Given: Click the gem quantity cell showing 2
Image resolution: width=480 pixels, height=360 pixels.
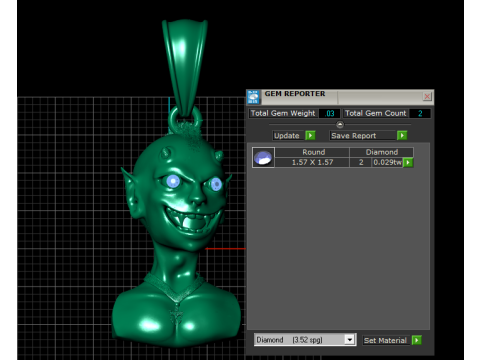Looking at the screenshot, I should tap(361, 162).
